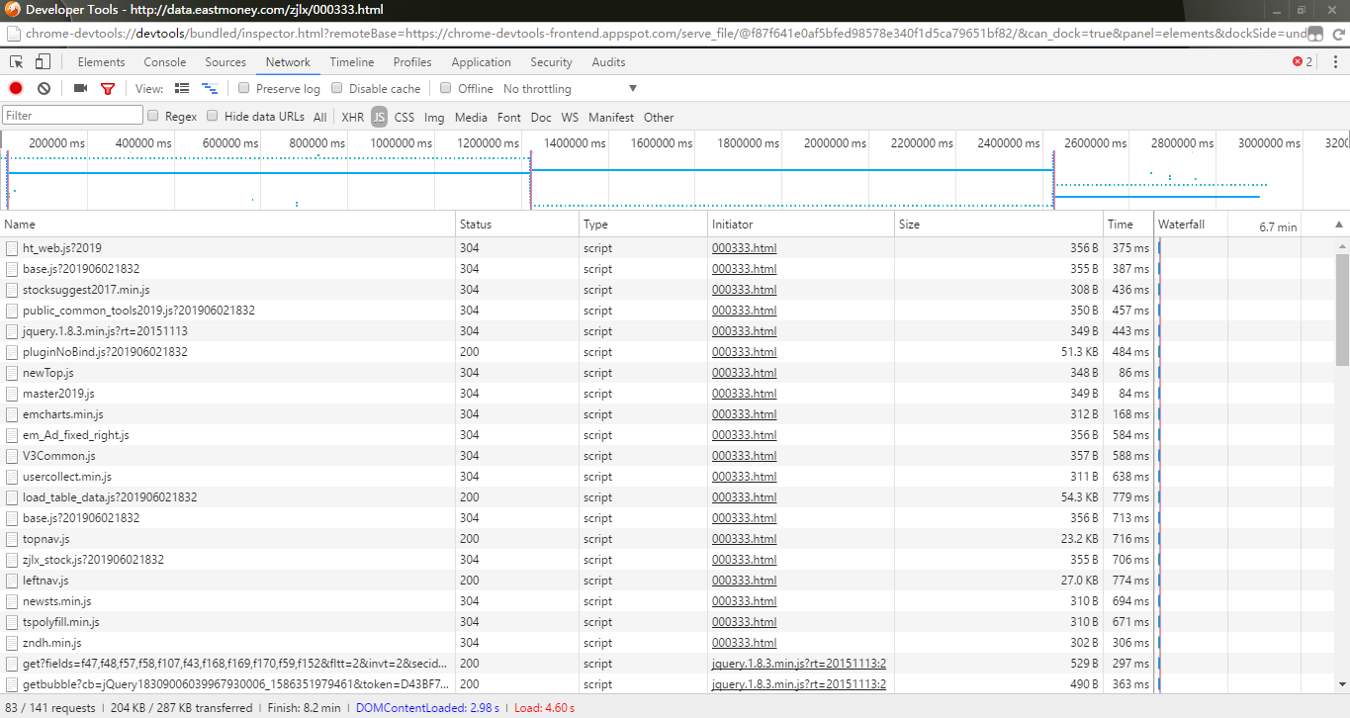Viewport: 1350px width, 718px height.
Task: Open 000333.html initiator for newTop.js
Action: [x=744, y=373]
